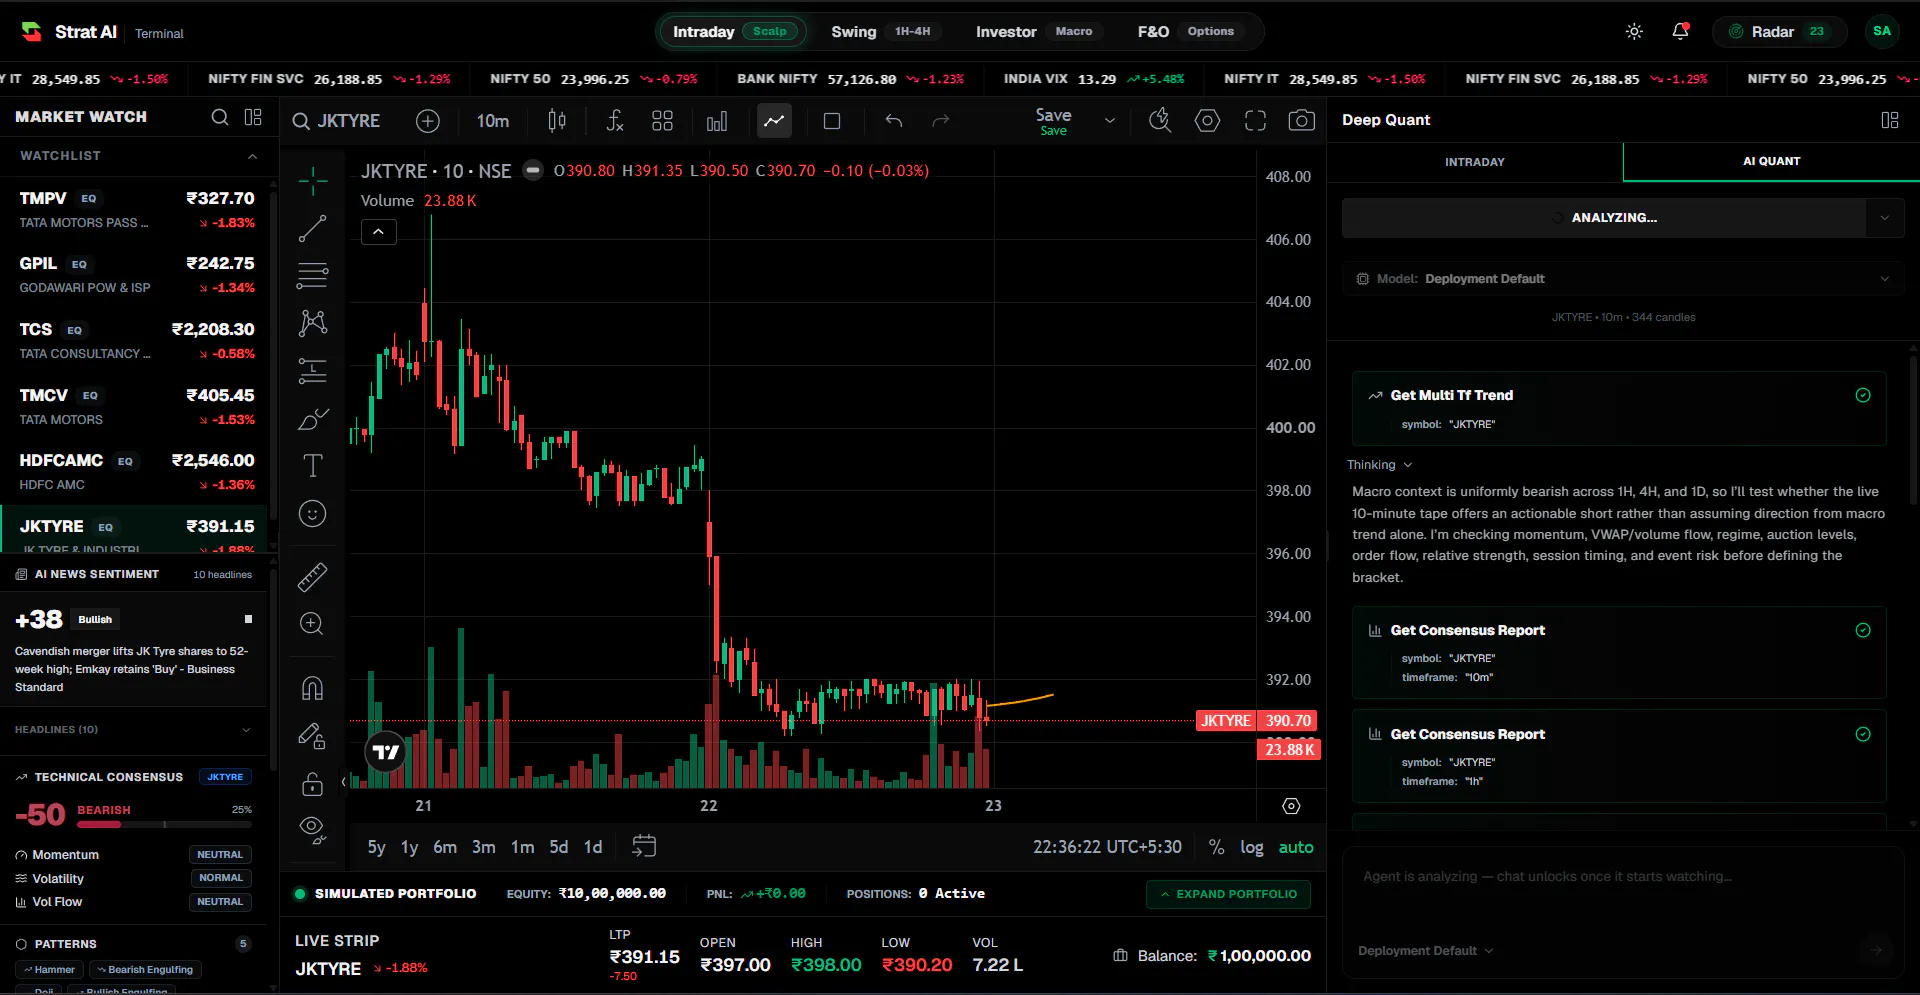Open Deployment Default selector in chat box
The height and width of the screenshot is (995, 1920).
1425,951
